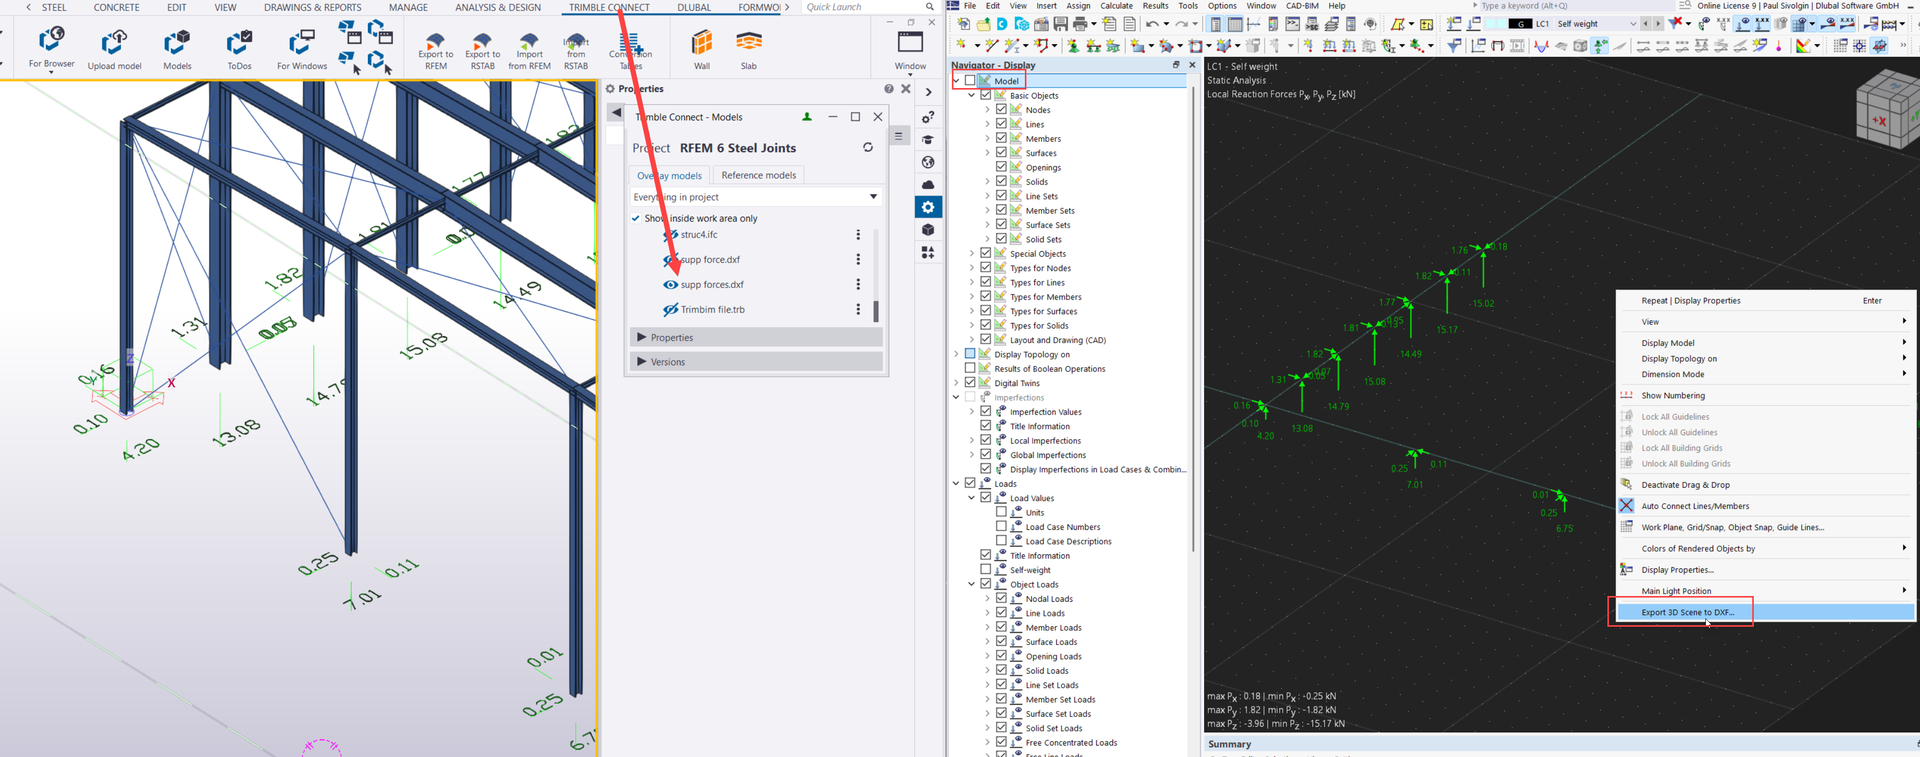
Task: Uncheck the Nodes checkbox in Navigator
Action: point(1001,110)
